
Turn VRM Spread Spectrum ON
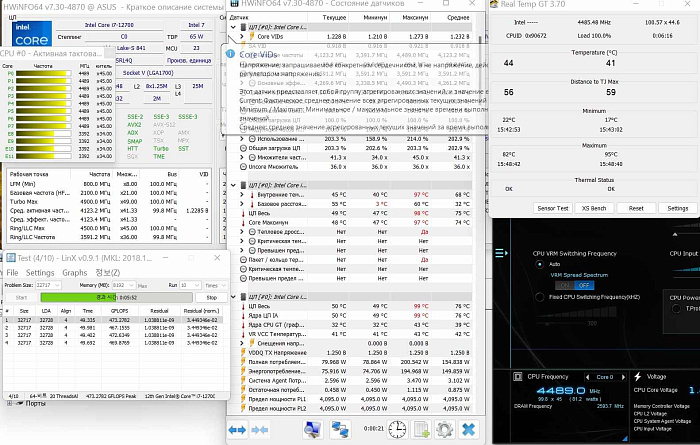tap(565, 285)
